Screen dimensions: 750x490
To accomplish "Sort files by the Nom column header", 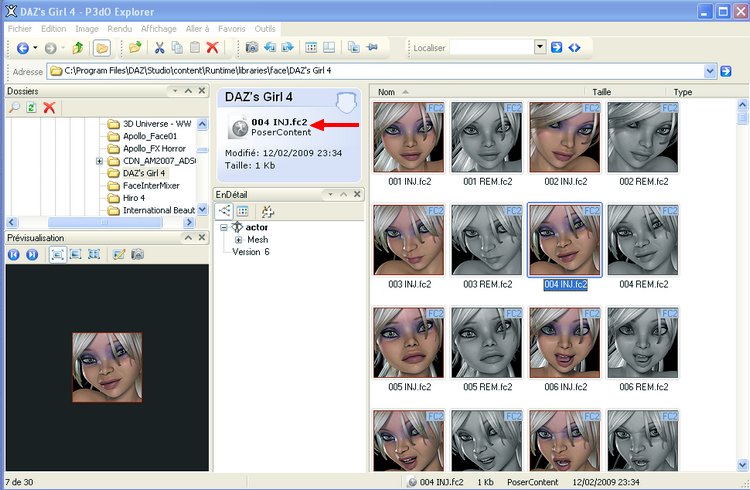I will tap(477, 92).
